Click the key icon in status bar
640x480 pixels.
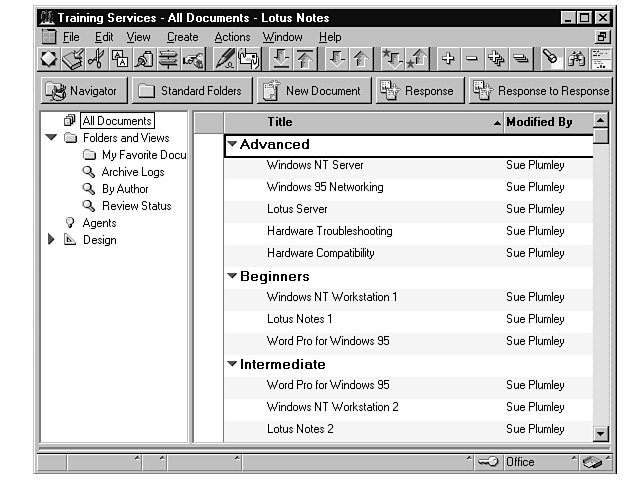pos(488,462)
